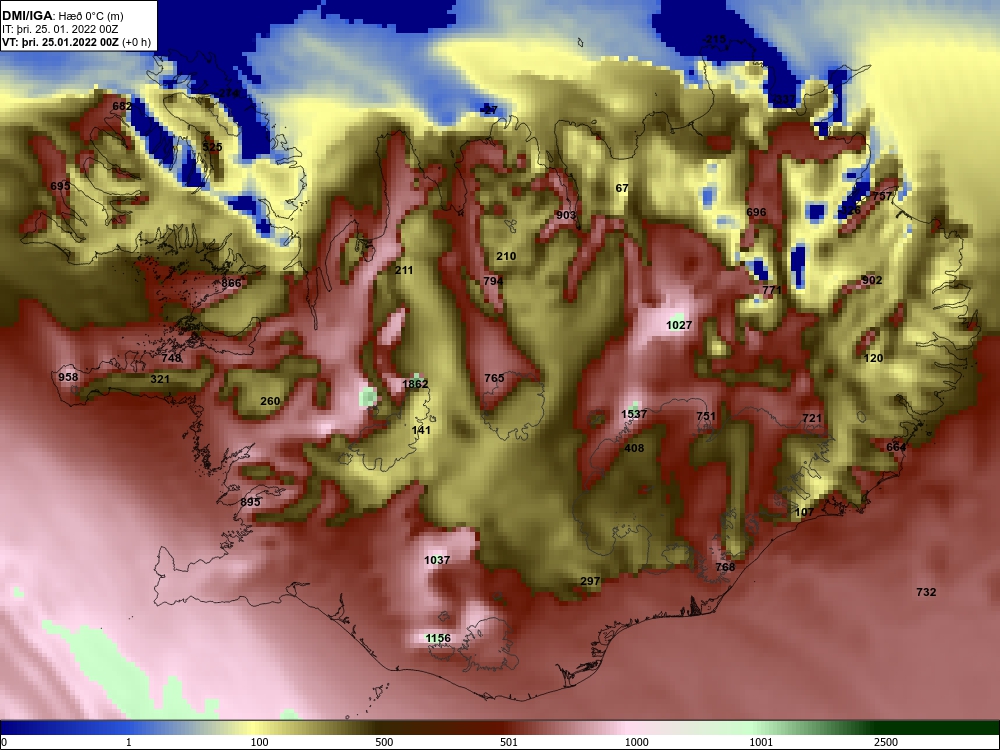Click the 794 map value
This screenshot has height=750, width=1000.
[493, 281]
